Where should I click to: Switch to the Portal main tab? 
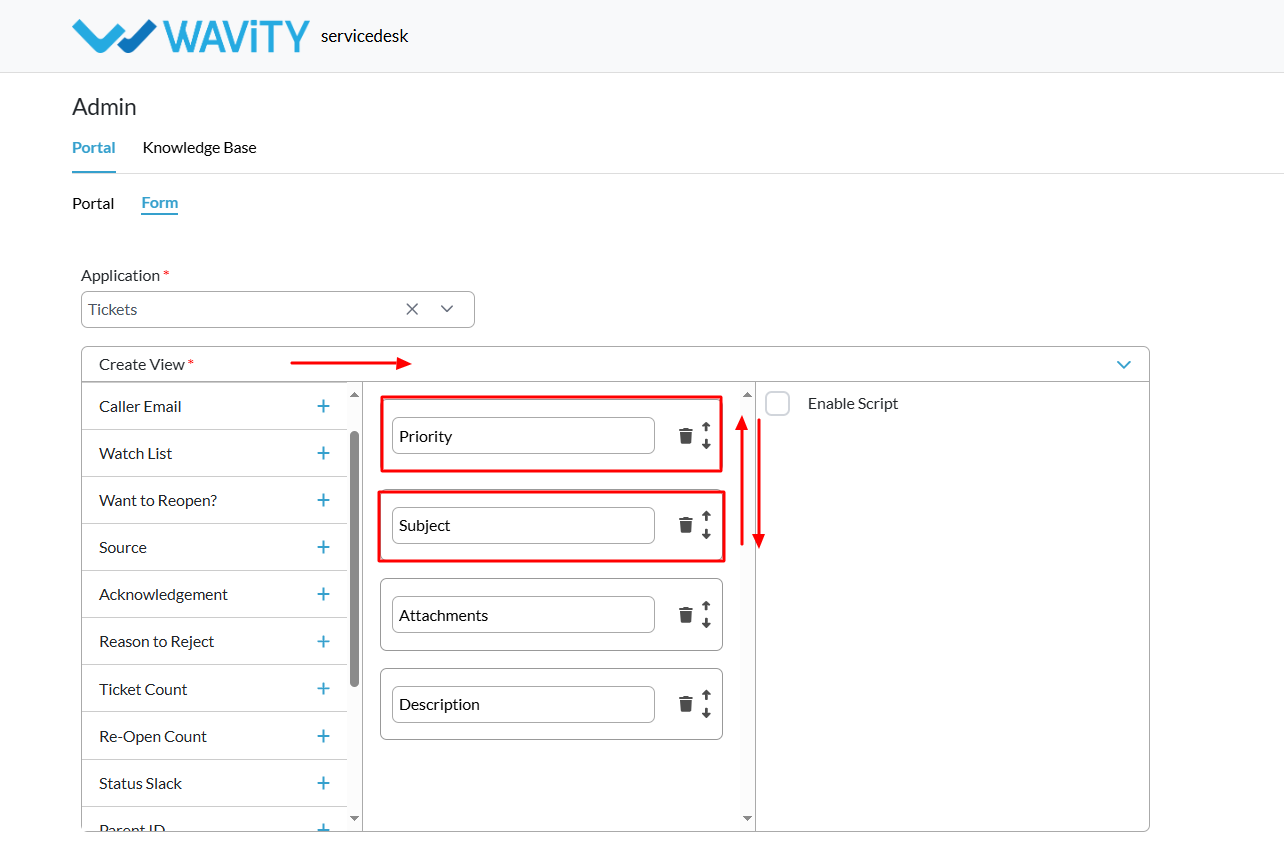[94, 147]
